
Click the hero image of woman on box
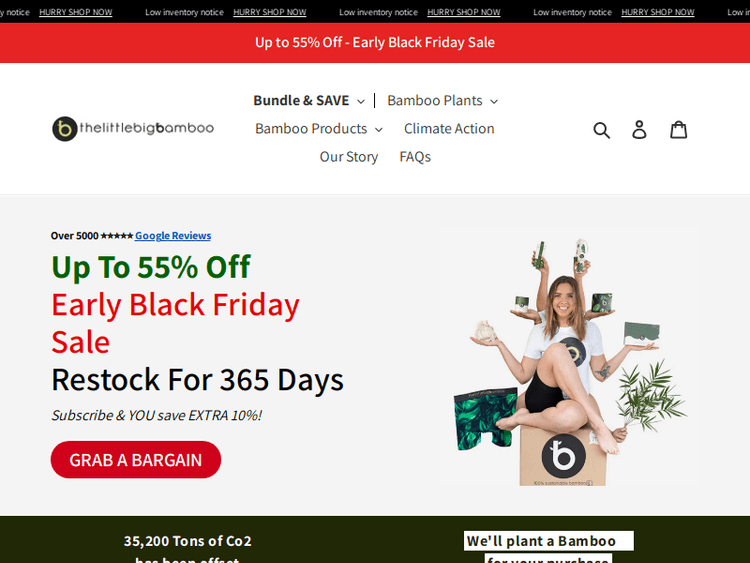point(569,361)
